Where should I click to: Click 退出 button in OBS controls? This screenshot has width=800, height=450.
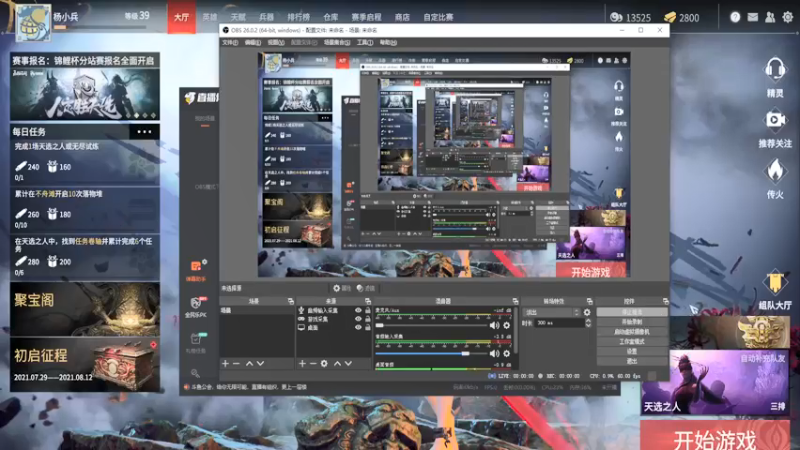[632, 361]
